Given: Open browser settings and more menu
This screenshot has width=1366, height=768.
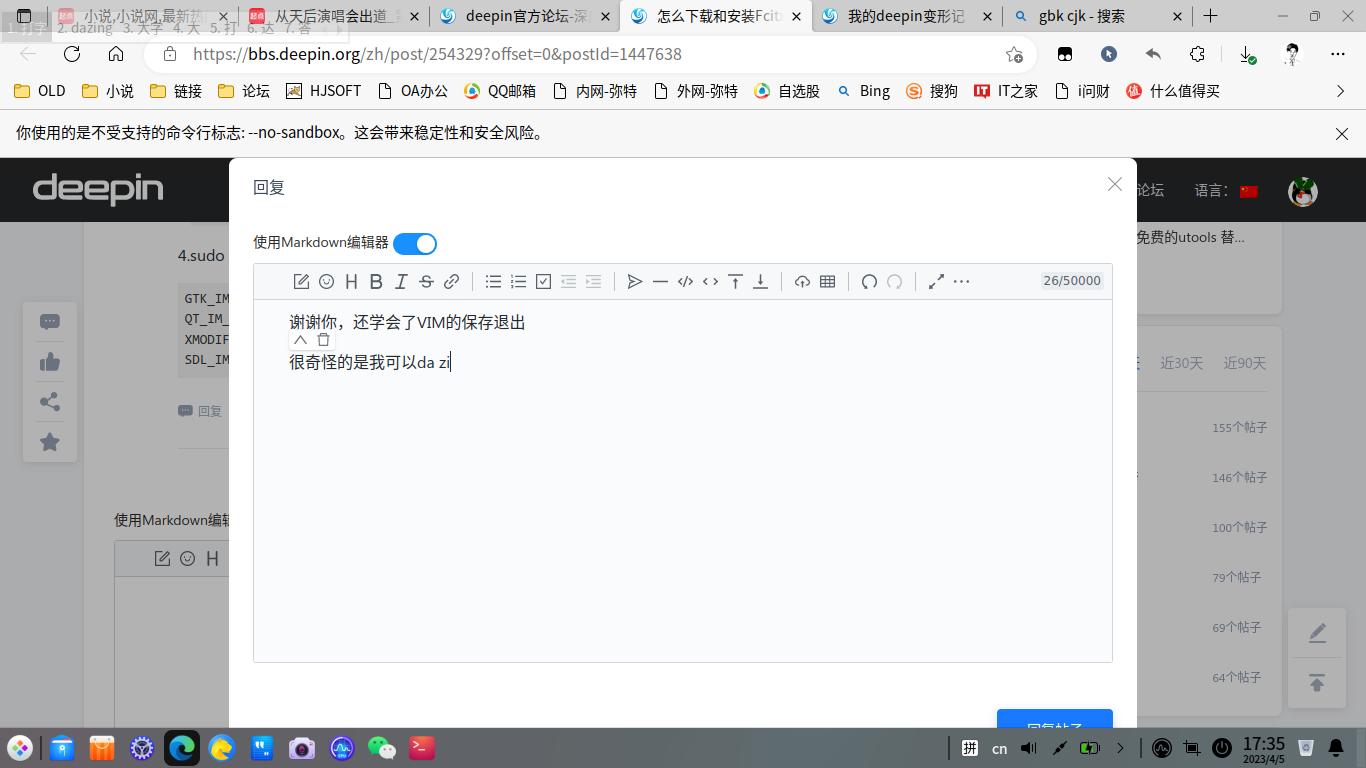Looking at the screenshot, I should coord(1338,54).
